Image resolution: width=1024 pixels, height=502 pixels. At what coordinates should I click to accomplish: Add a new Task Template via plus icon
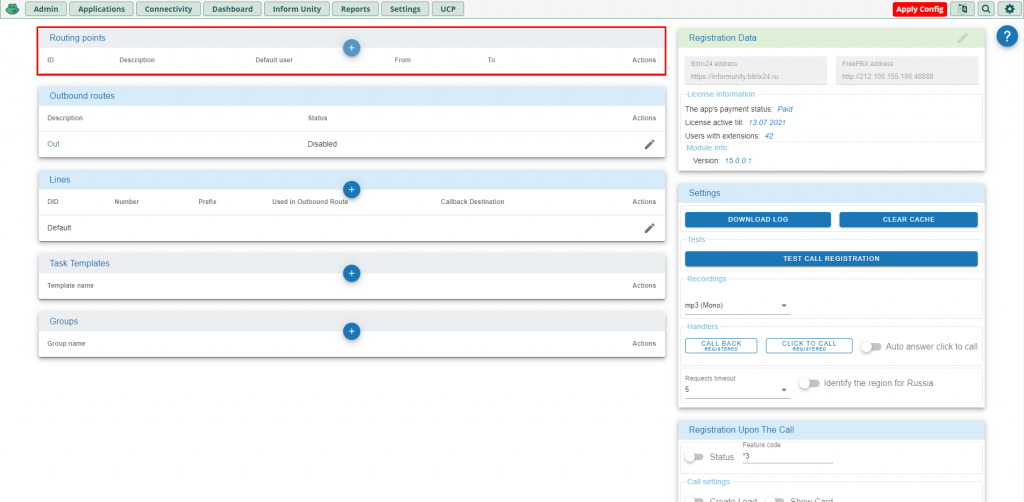click(351, 274)
